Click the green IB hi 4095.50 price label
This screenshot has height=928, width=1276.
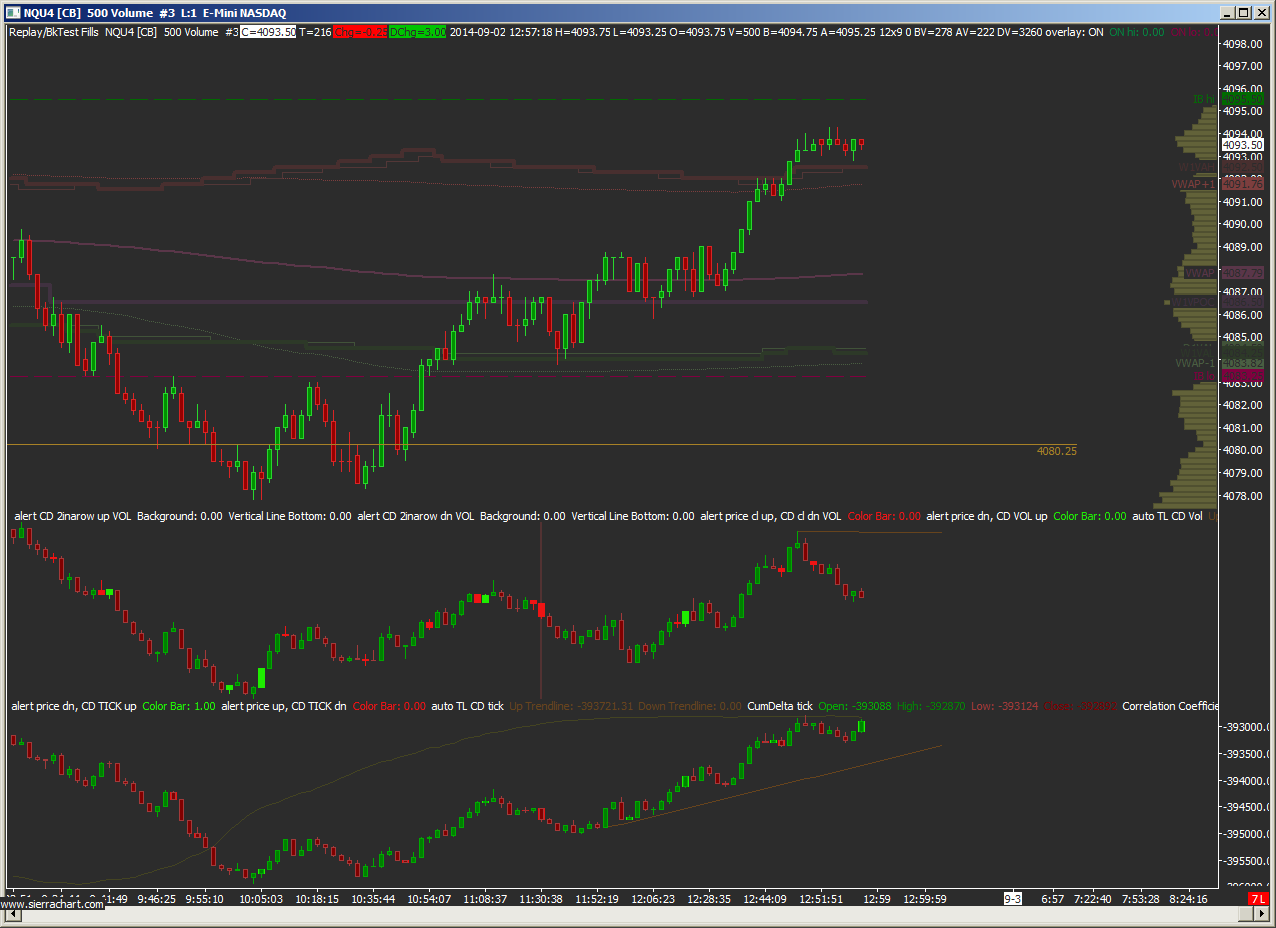tap(1242, 100)
